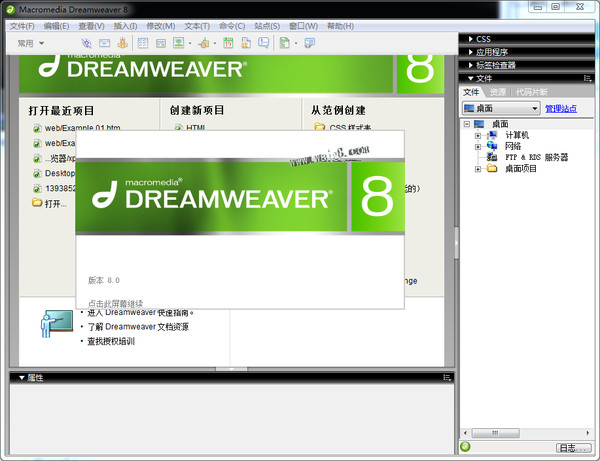Click the Insert Table toolbar icon
This screenshot has height=461, width=600.
pyautogui.click(x=143, y=43)
